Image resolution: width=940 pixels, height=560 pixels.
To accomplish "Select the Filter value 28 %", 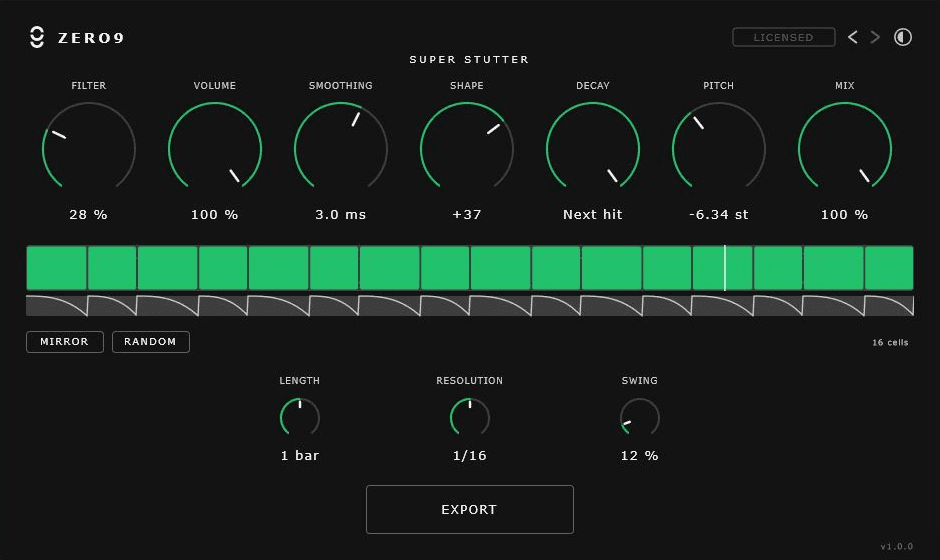I will pyautogui.click(x=88, y=215).
